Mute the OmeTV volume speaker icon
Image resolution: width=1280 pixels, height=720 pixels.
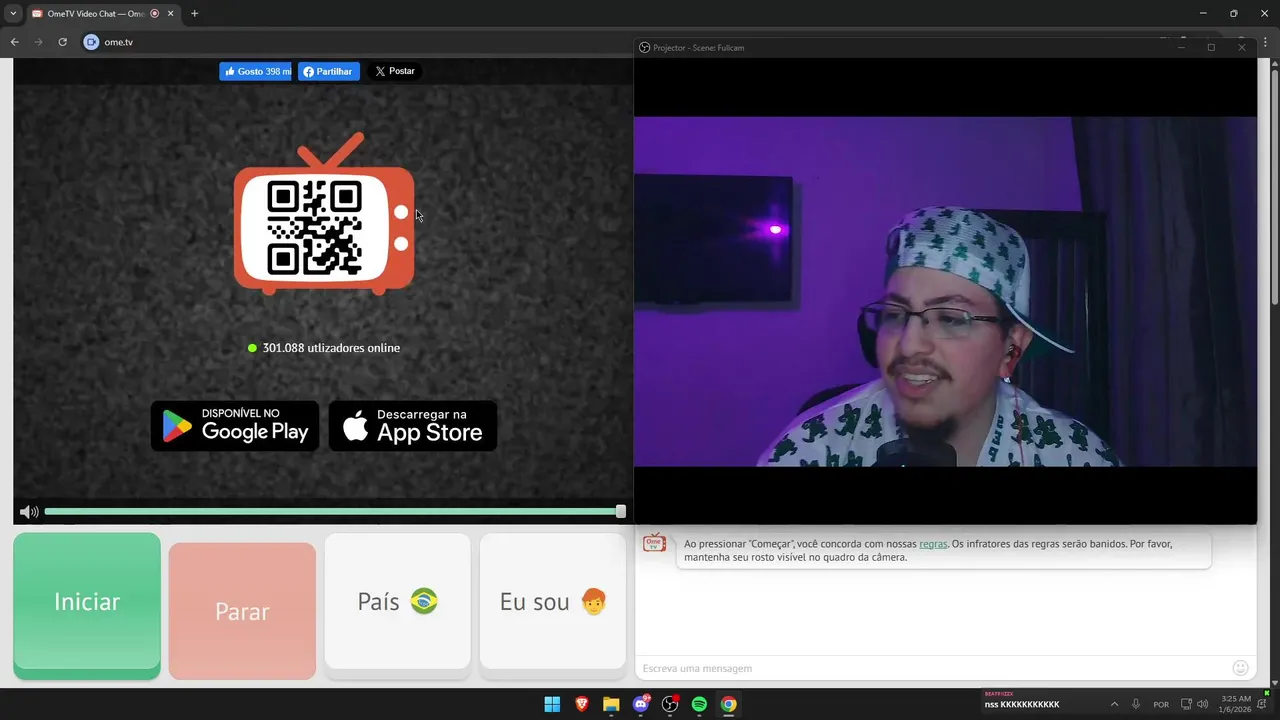point(29,512)
